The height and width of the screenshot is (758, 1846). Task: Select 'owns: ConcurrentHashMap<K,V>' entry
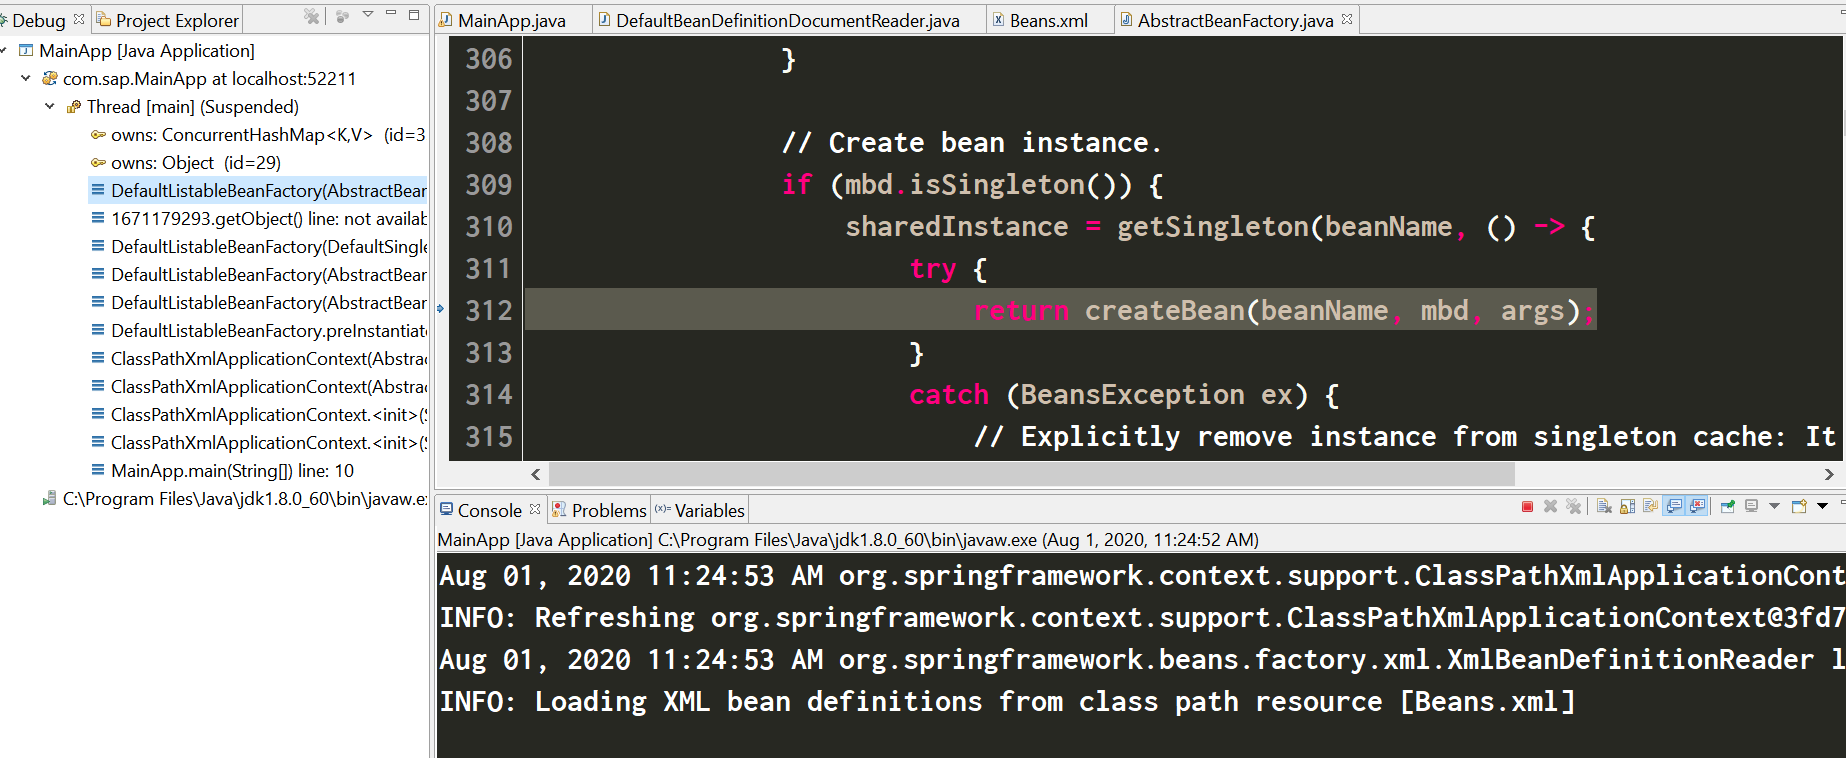258,135
